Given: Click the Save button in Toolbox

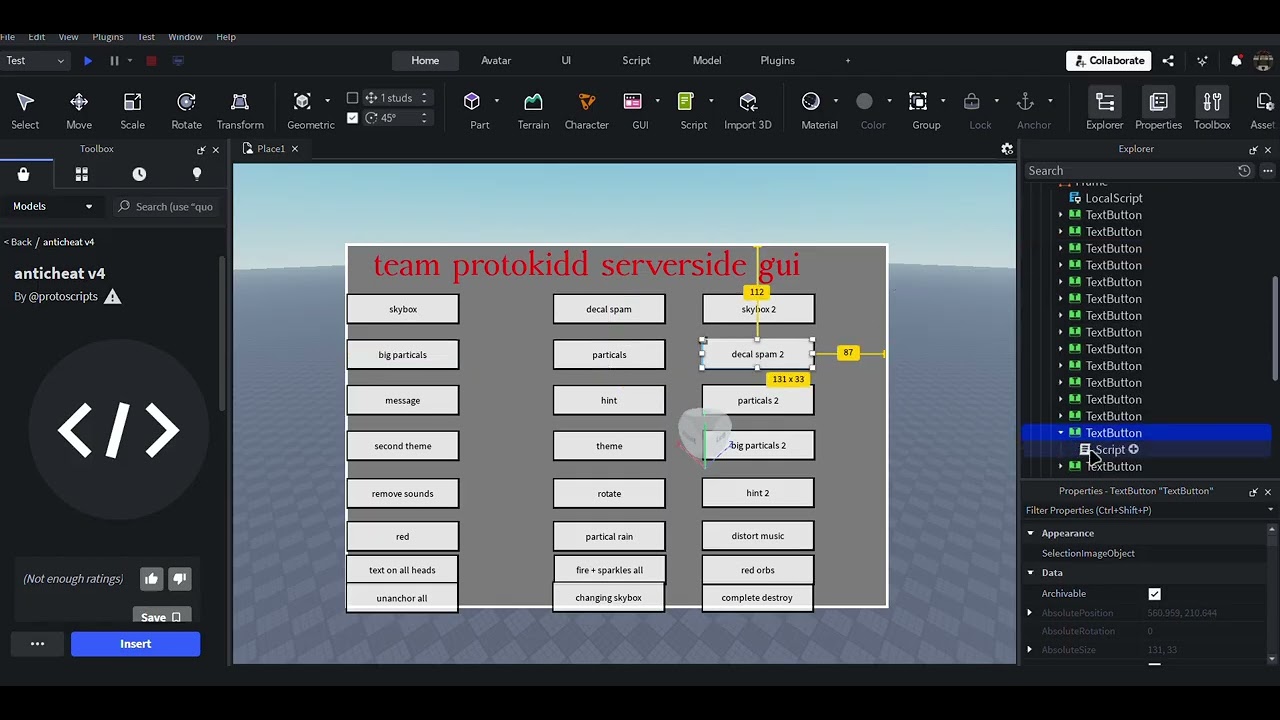Looking at the screenshot, I should (x=161, y=617).
